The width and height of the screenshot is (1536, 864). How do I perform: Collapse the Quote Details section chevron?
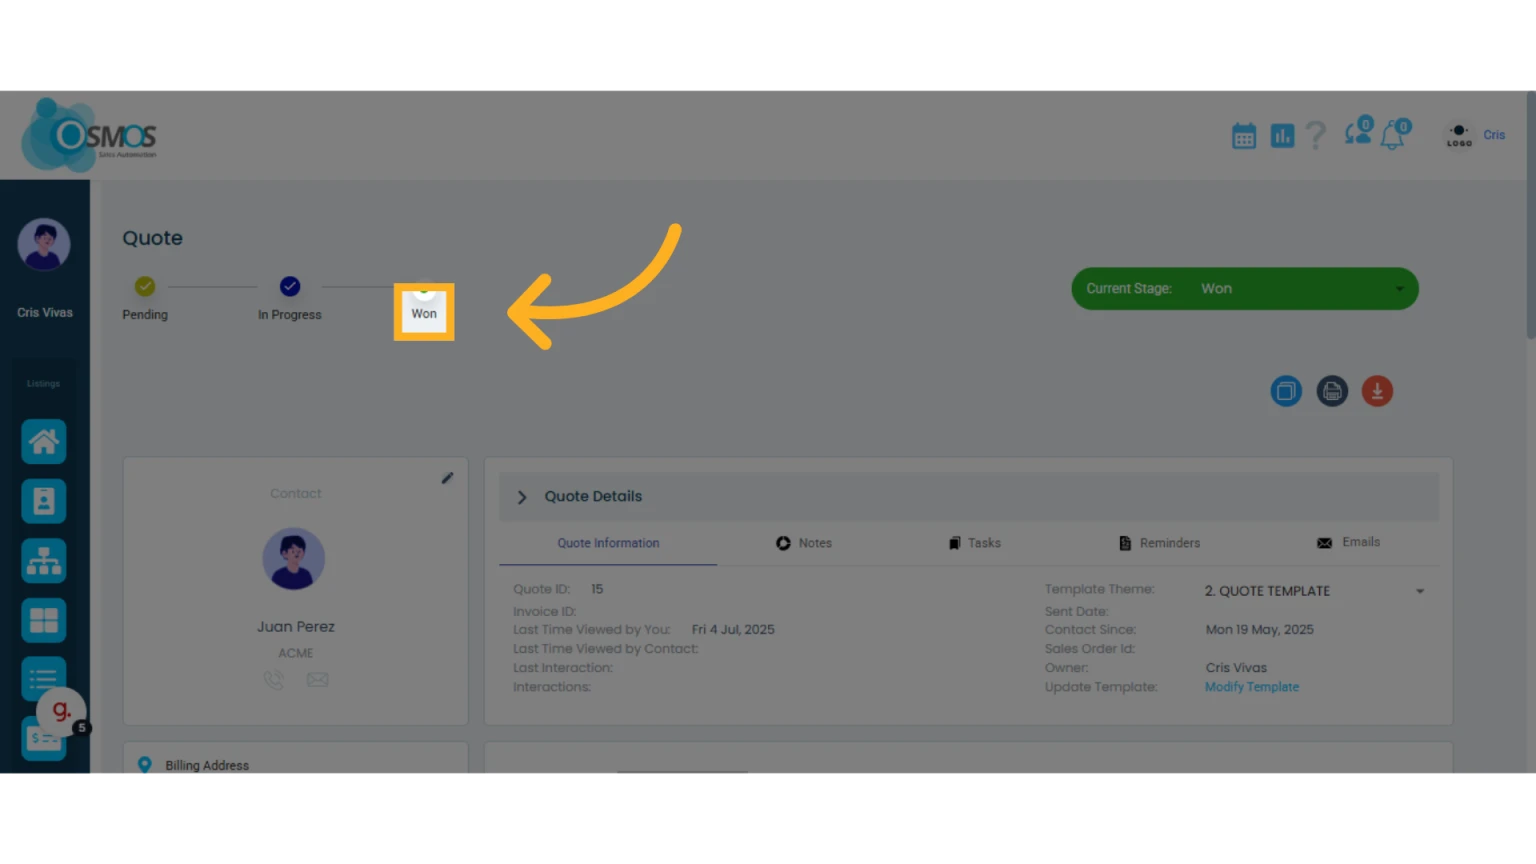click(x=522, y=497)
